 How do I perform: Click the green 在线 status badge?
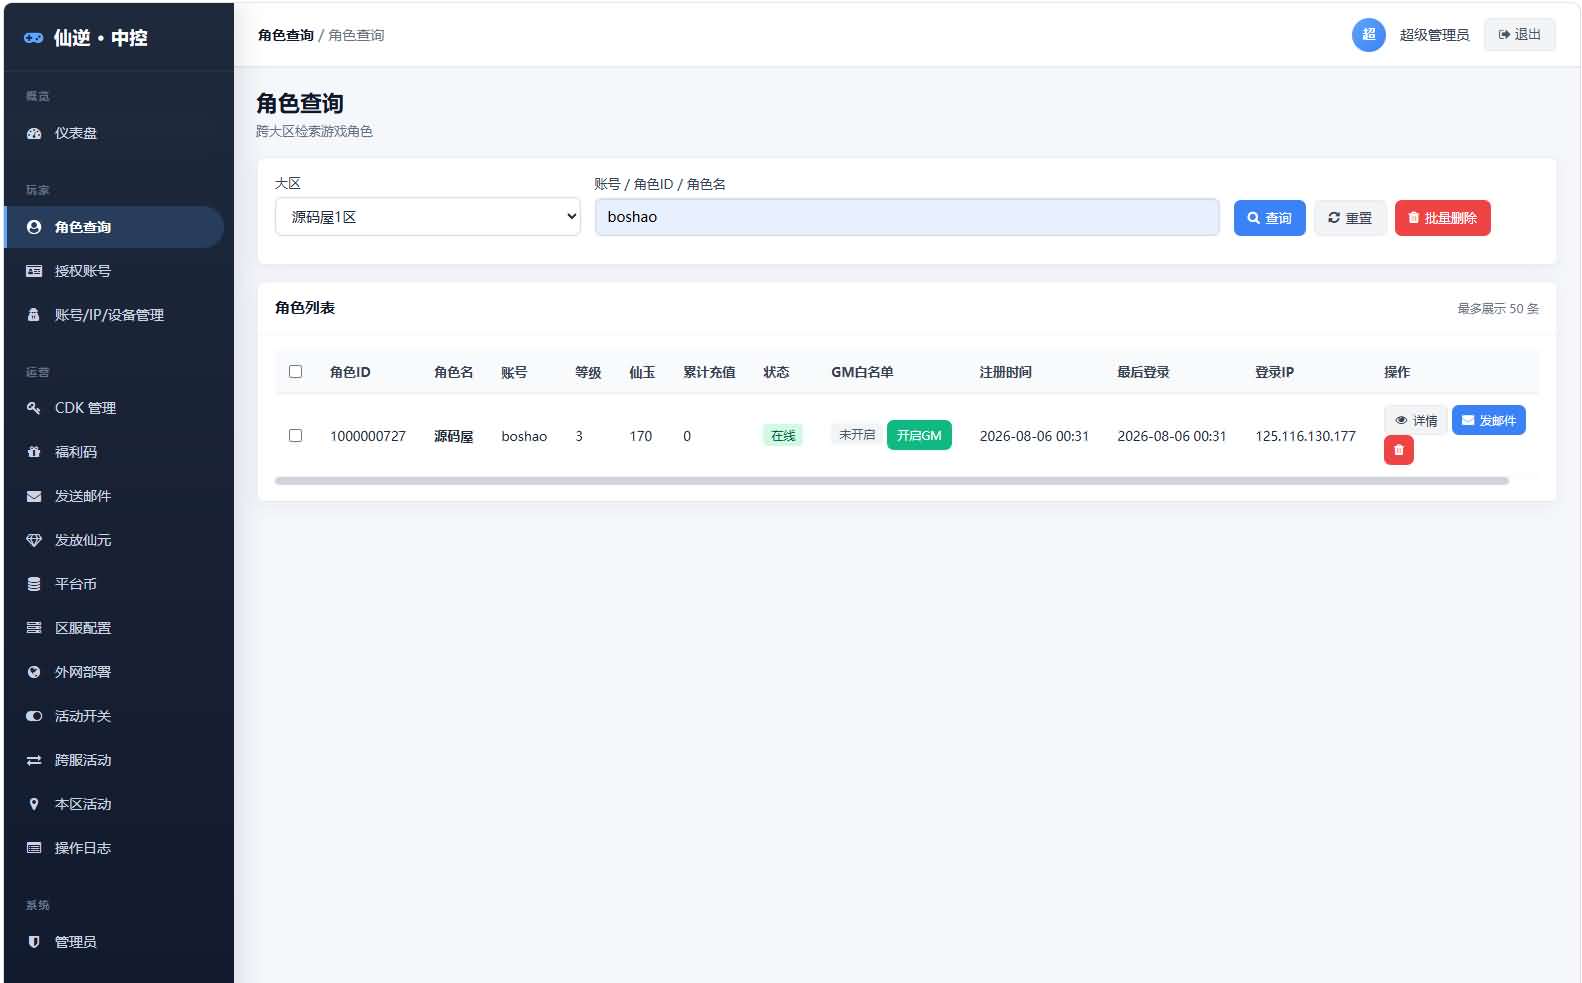782,435
